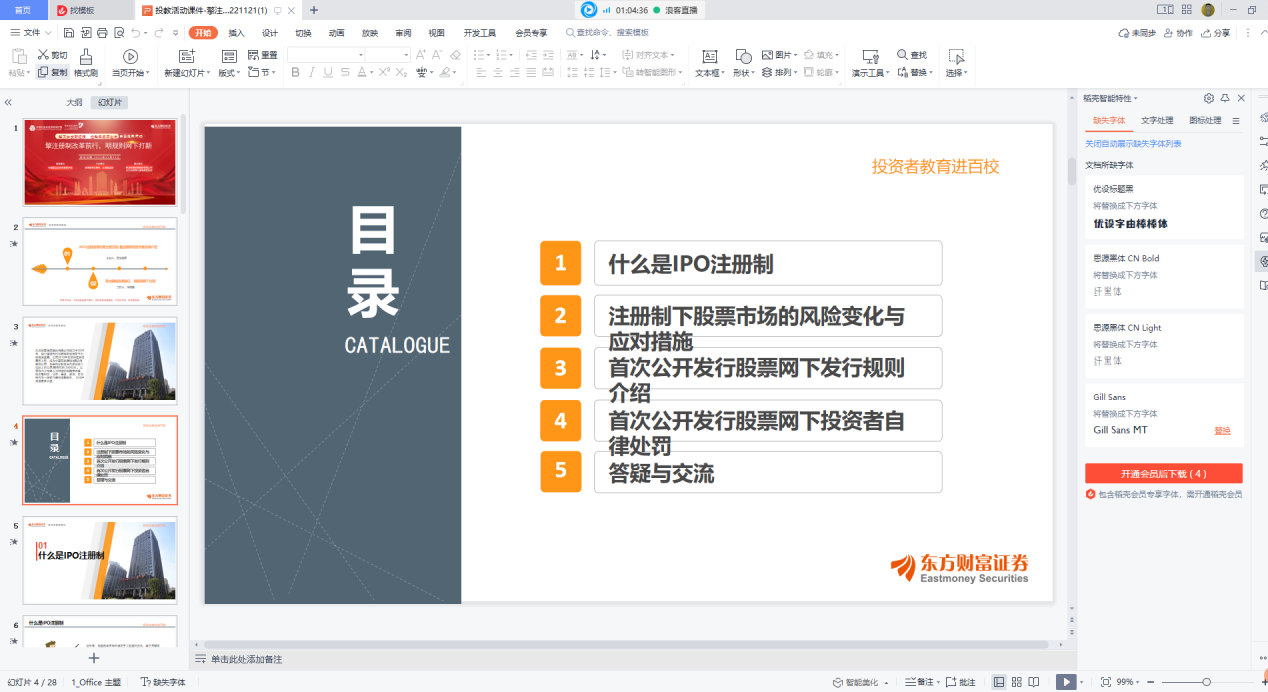Click the New Slide (新建幻灯片) icon
1268x692 pixels.
pyautogui.click(x=187, y=57)
